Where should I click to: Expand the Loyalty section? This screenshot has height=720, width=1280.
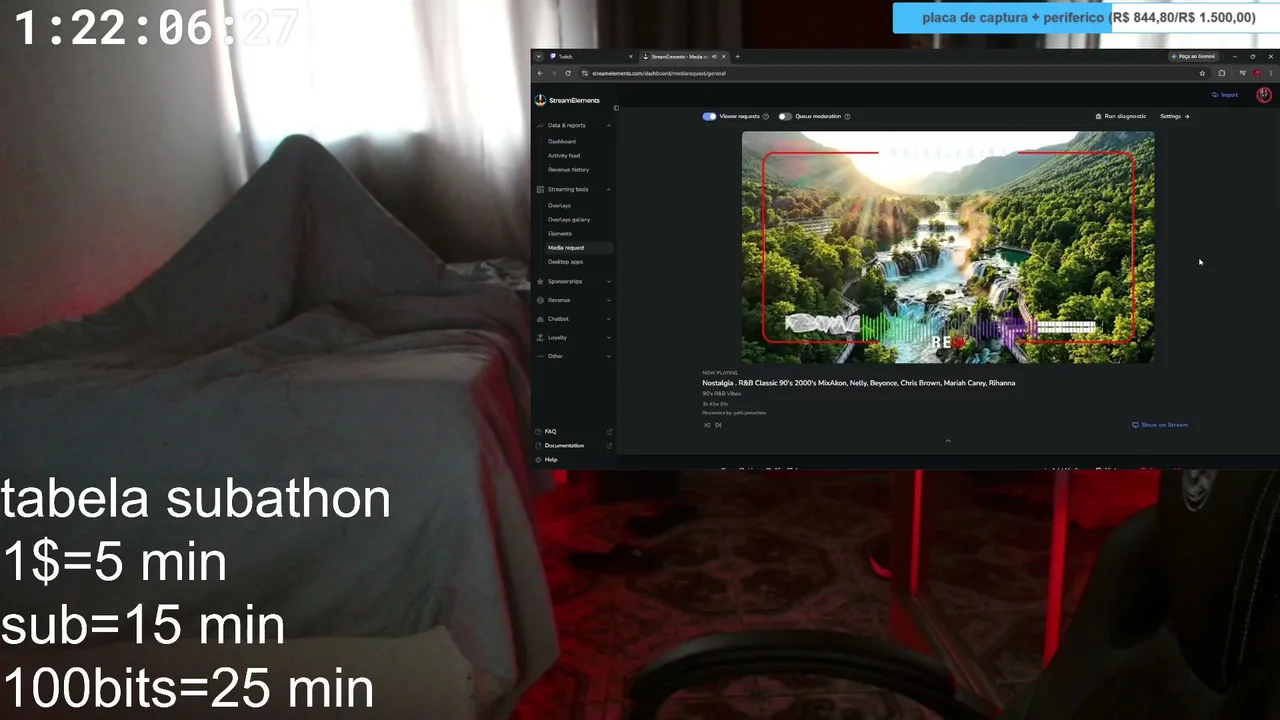tap(609, 337)
